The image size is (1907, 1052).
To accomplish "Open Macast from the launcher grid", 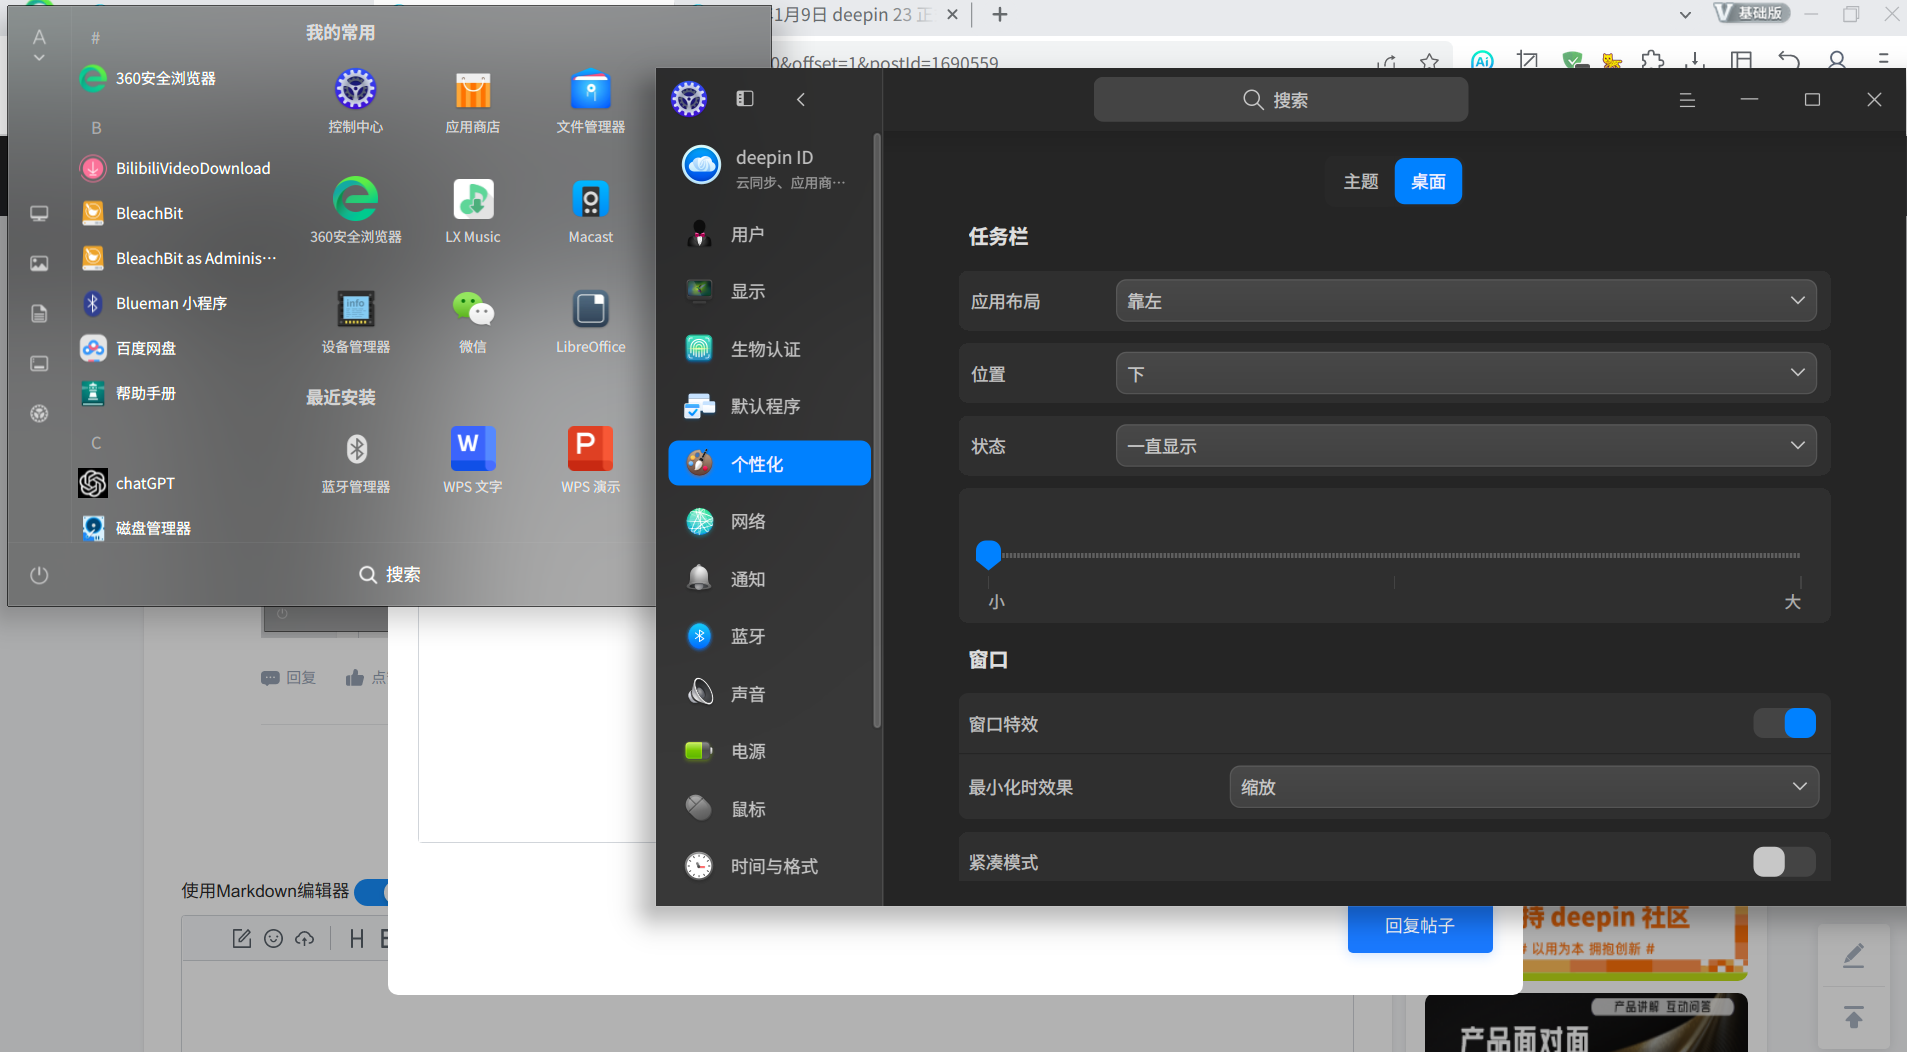I will 591,210.
